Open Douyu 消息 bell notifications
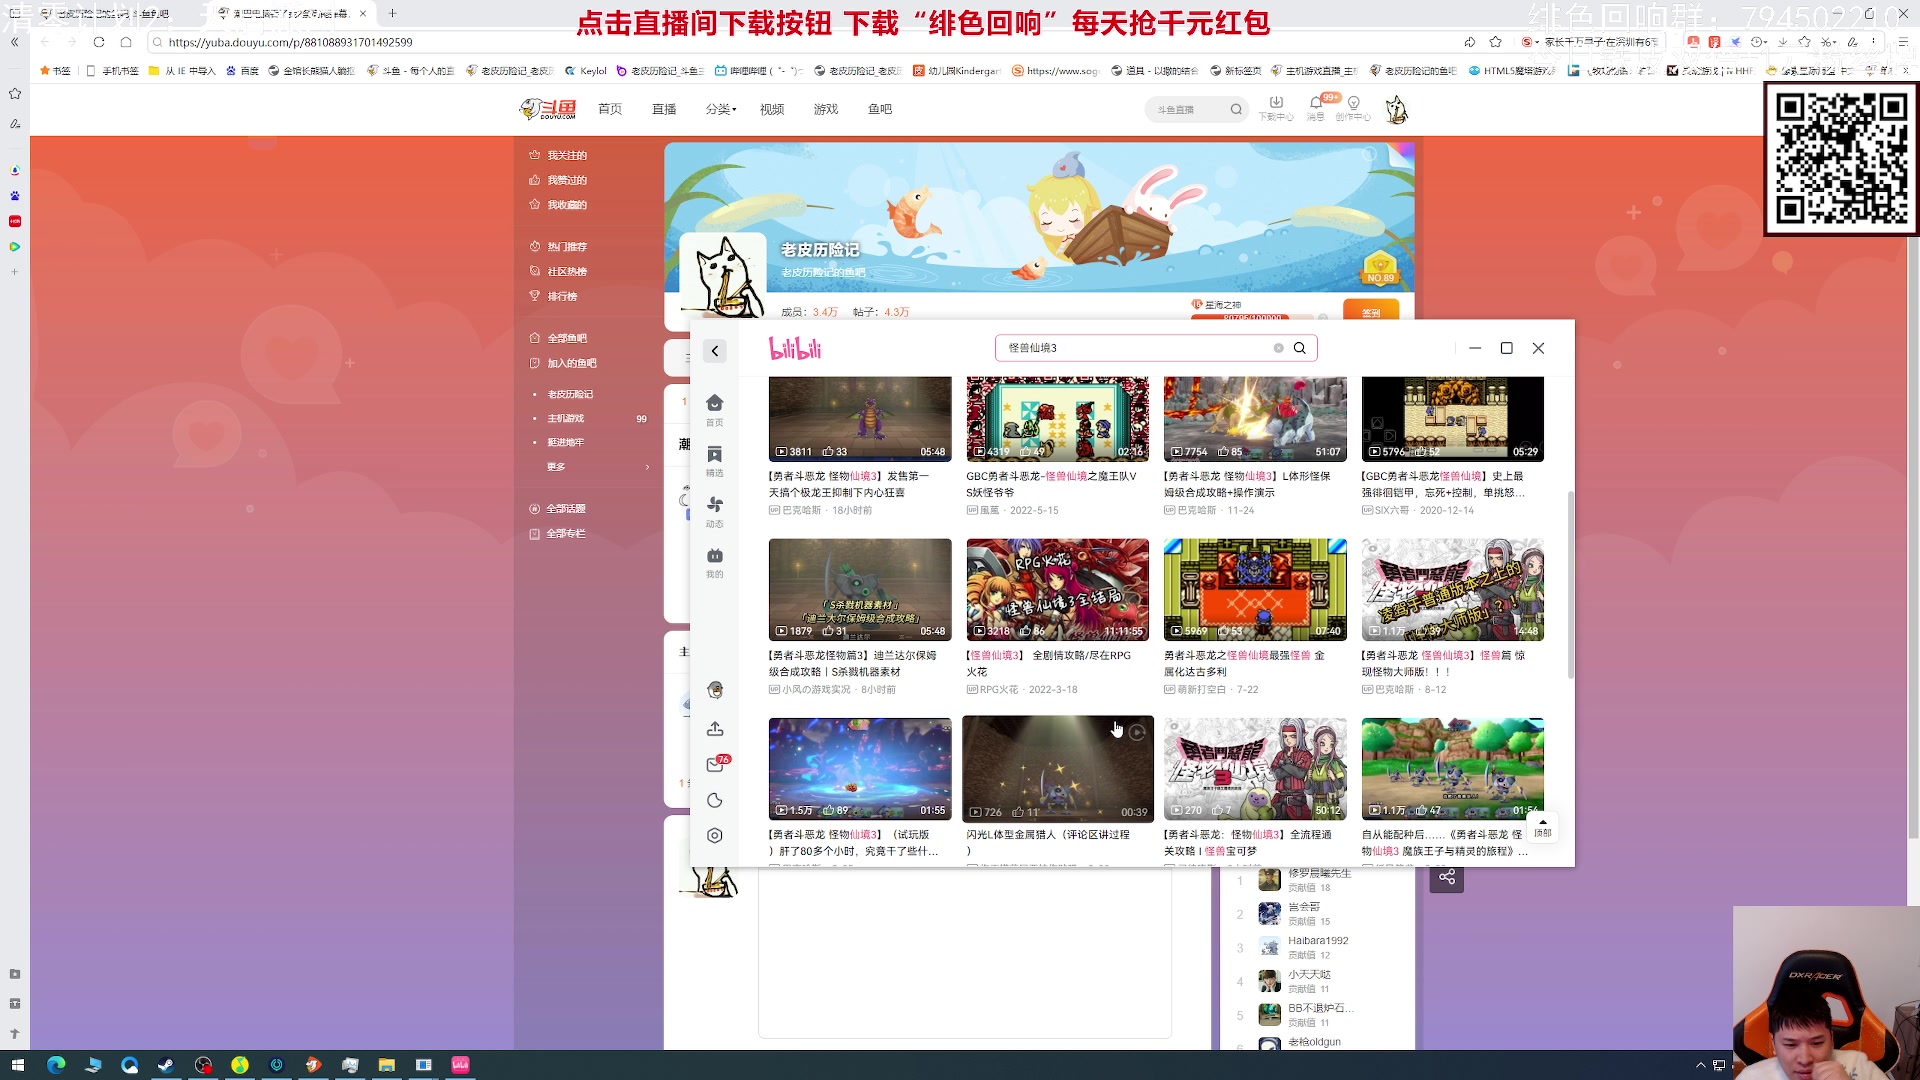The height and width of the screenshot is (1080, 1920). [x=1316, y=108]
